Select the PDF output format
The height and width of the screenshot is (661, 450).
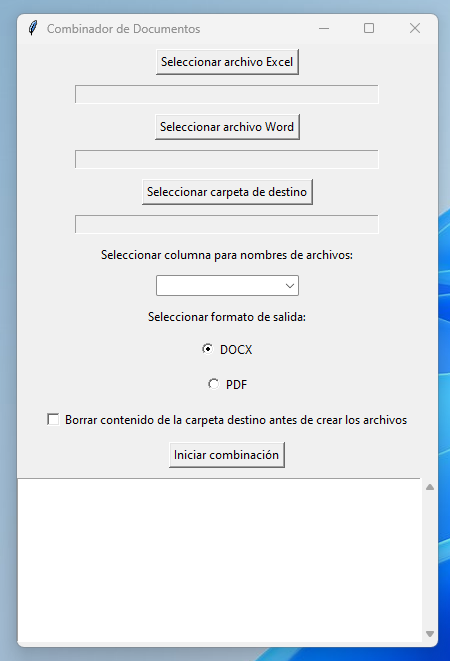coord(213,384)
